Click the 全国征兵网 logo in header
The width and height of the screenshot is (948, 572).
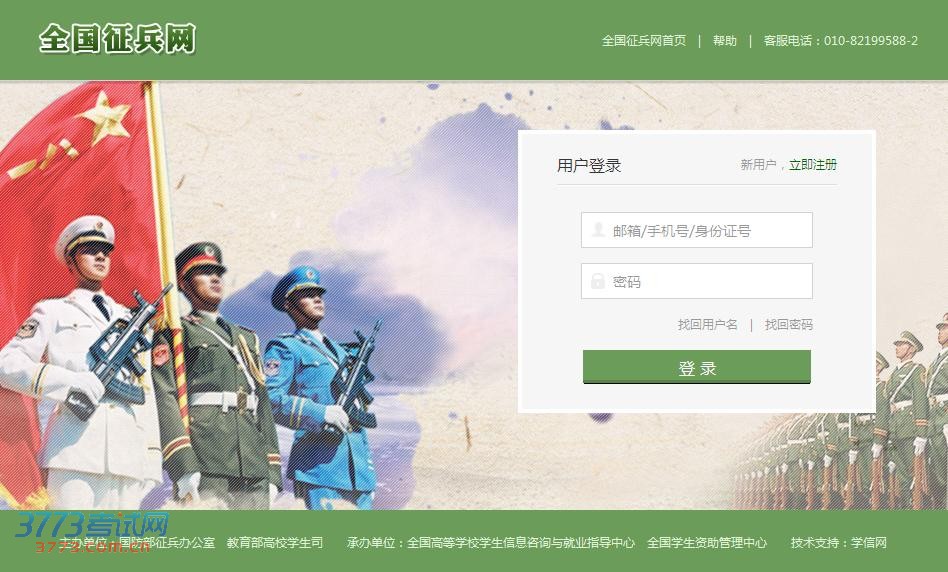117,39
